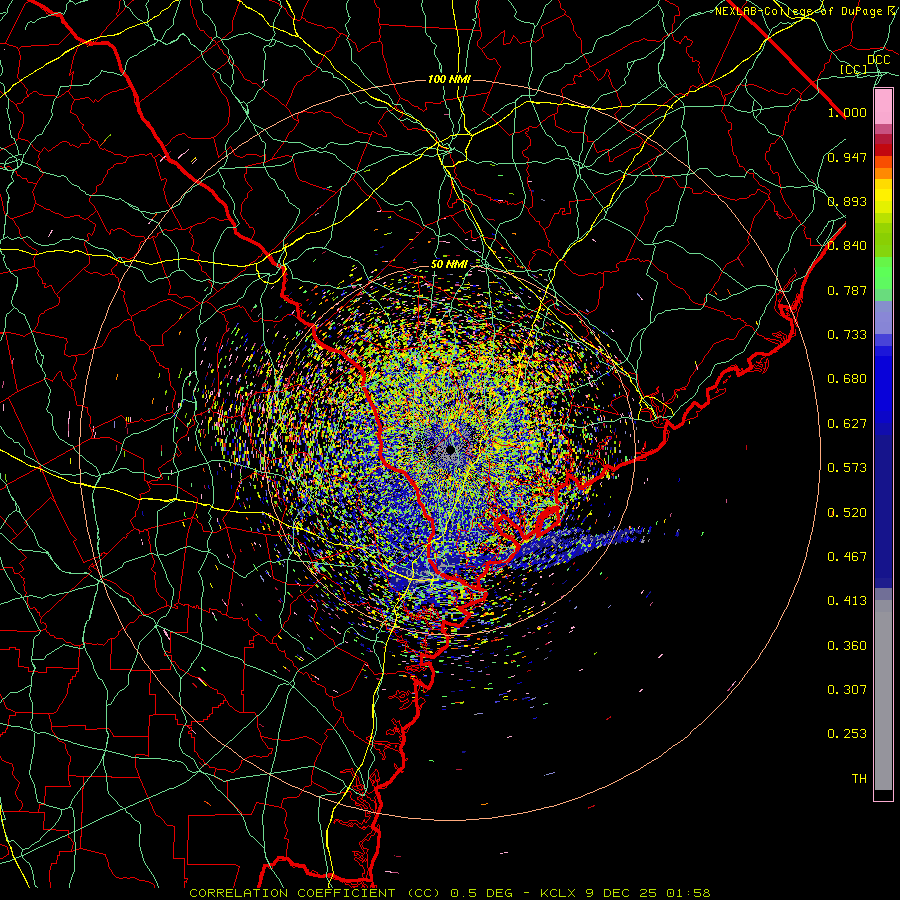Click the black radar site dot at map center
The height and width of the screenshot is (900, 900).
(x=451, y=450)
